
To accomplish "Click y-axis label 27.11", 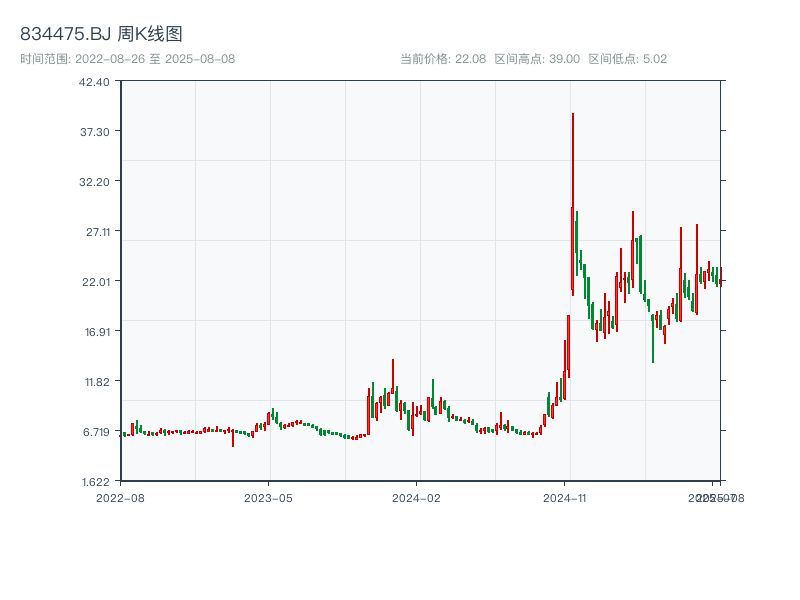I will (x=97, y=232).
